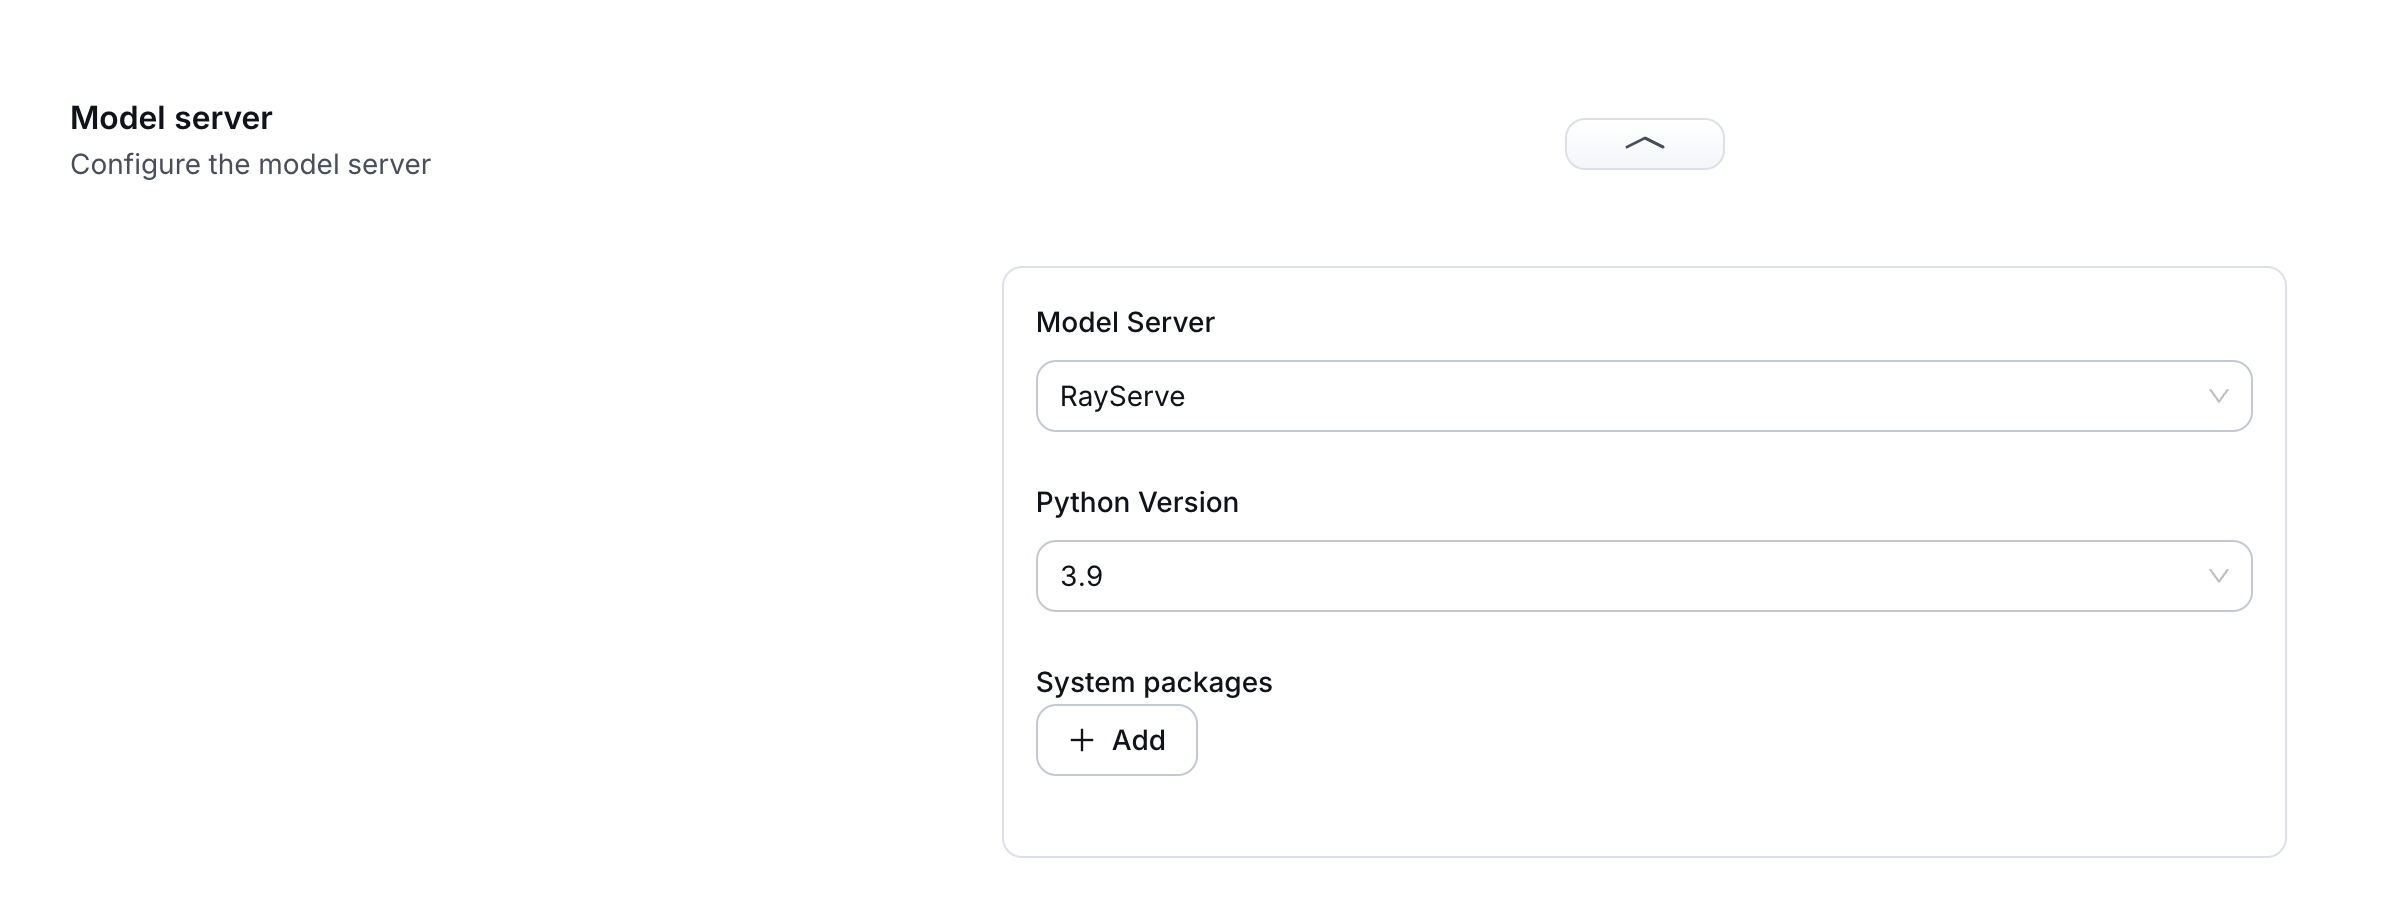This screenshot has height=924, width=2404.
Task: Click the 3.9 value in the Python Version field
Action: 1081,575
